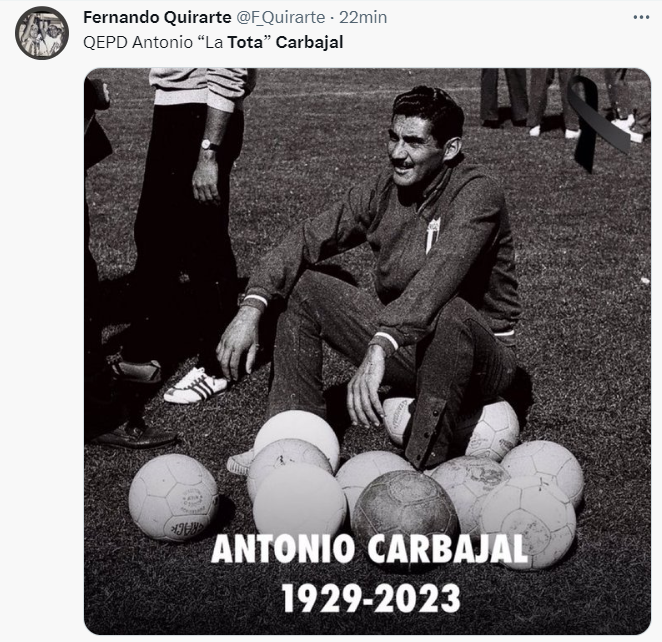Image resolution: width=662 pixels, height=642 pixels.
Task: Click the leftmost soccer ball with printed logo
Action: coord(174,498)
